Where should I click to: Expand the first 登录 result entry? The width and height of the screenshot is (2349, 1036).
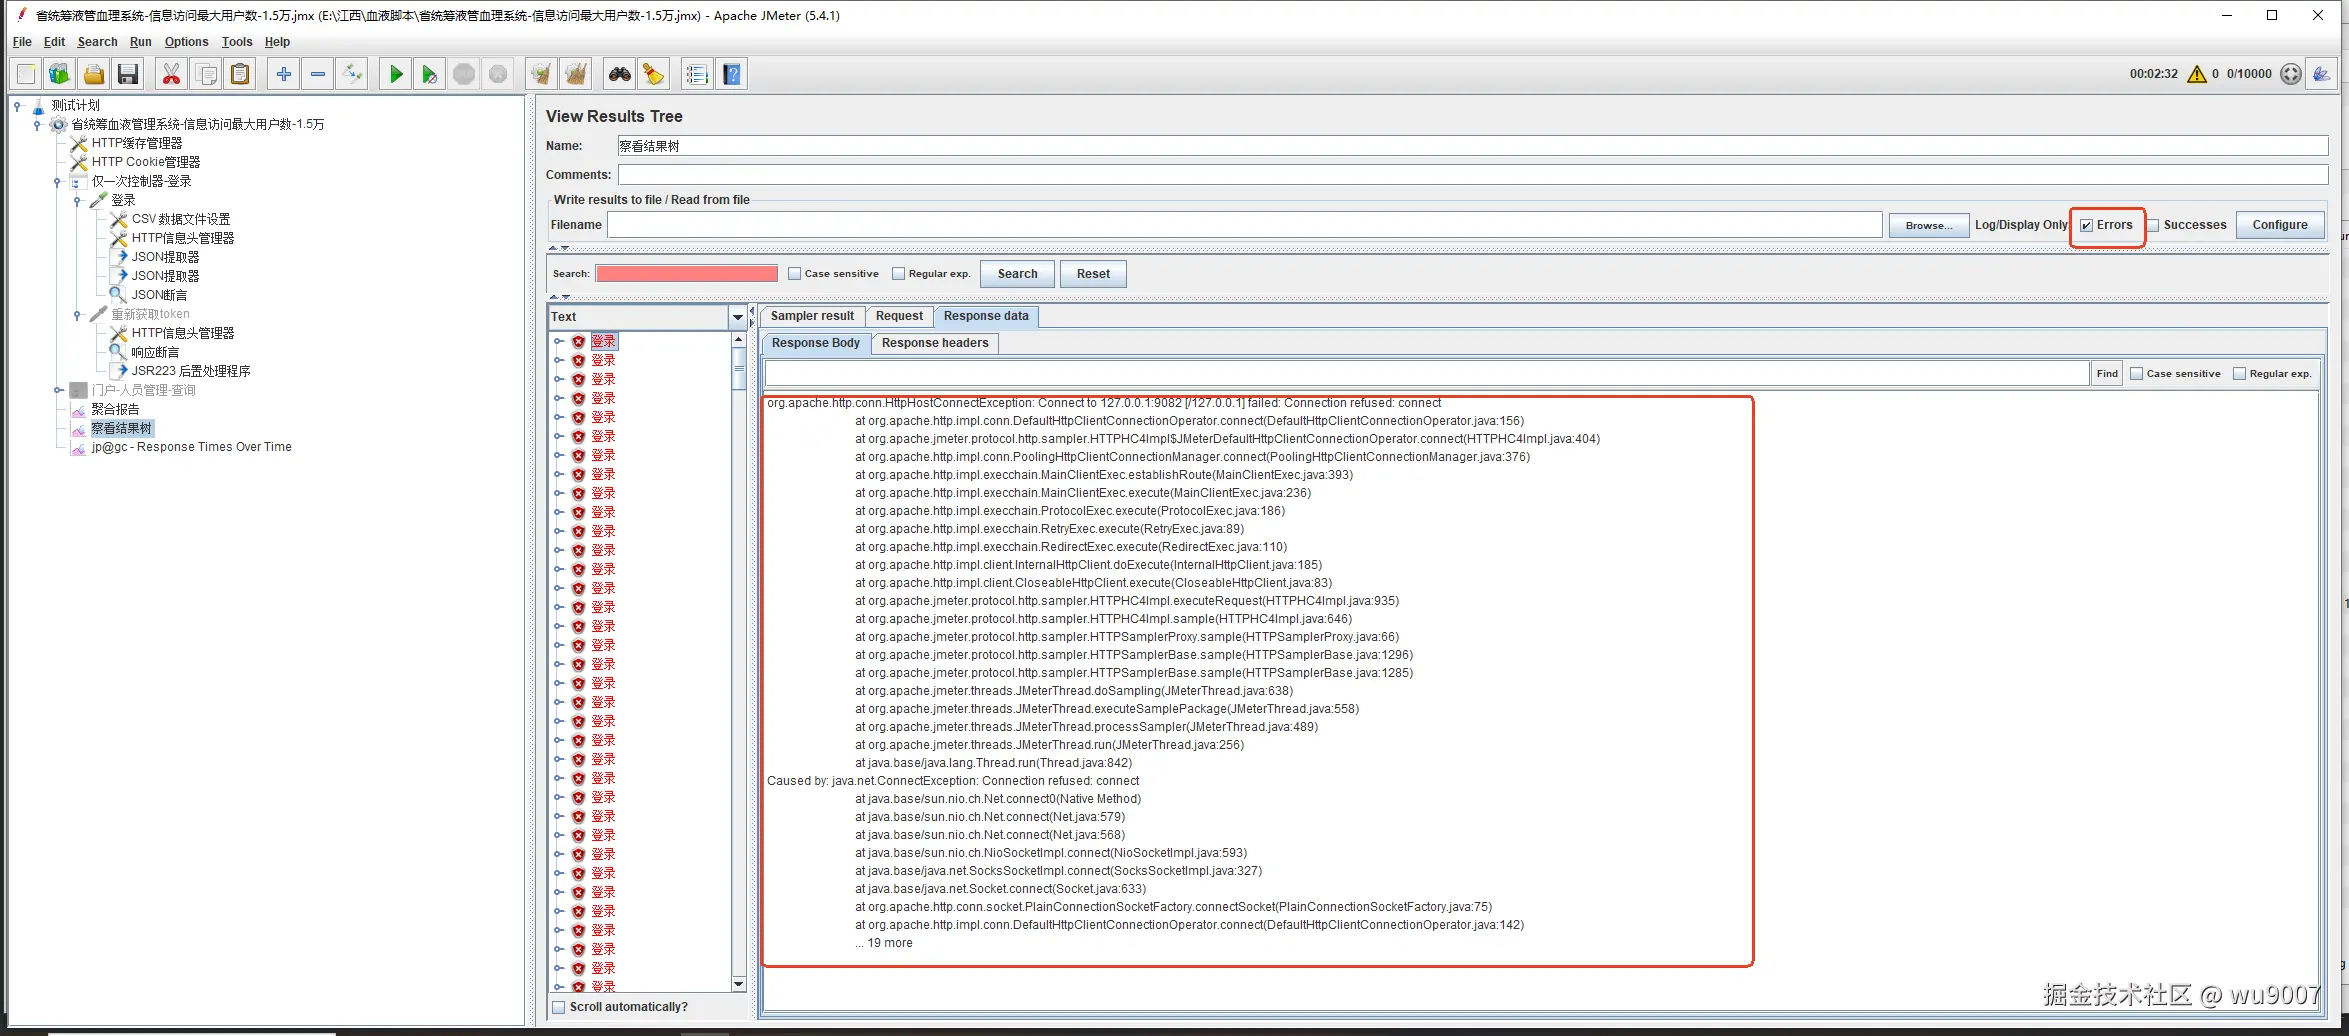click(x=559, y=342)
